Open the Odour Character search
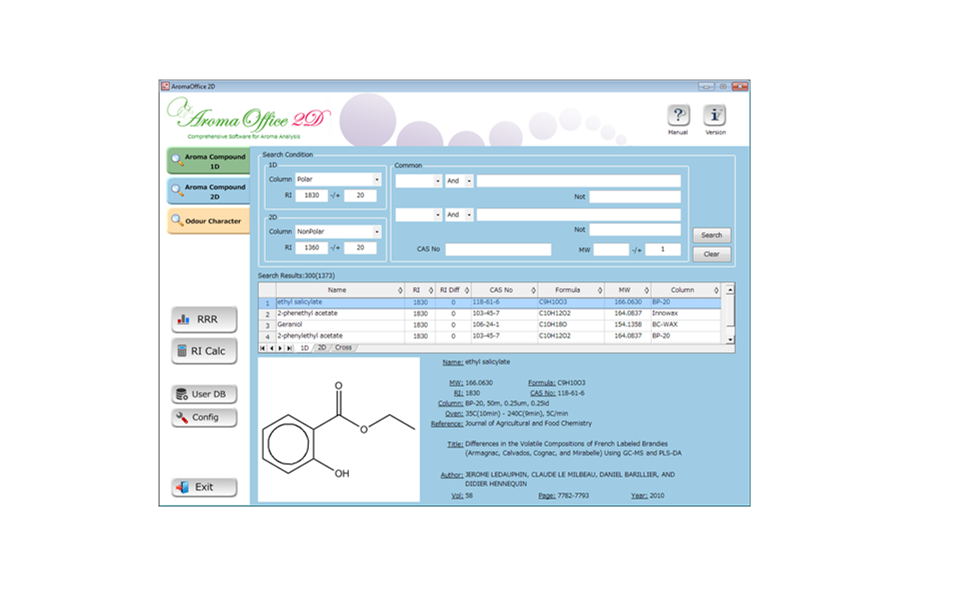This screenshot has height=610, width=960. pos(208,221)
